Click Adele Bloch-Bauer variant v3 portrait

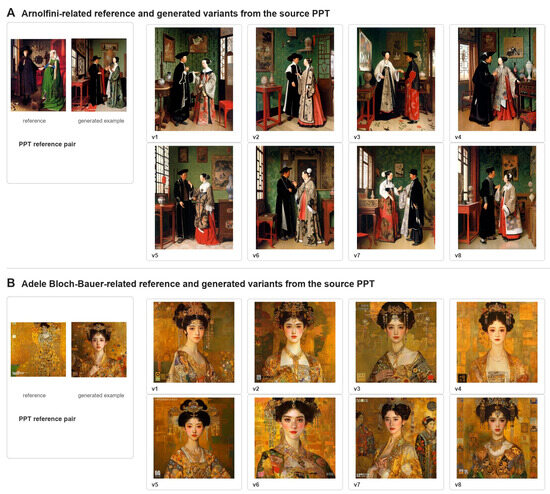click(x=396, y=342)
